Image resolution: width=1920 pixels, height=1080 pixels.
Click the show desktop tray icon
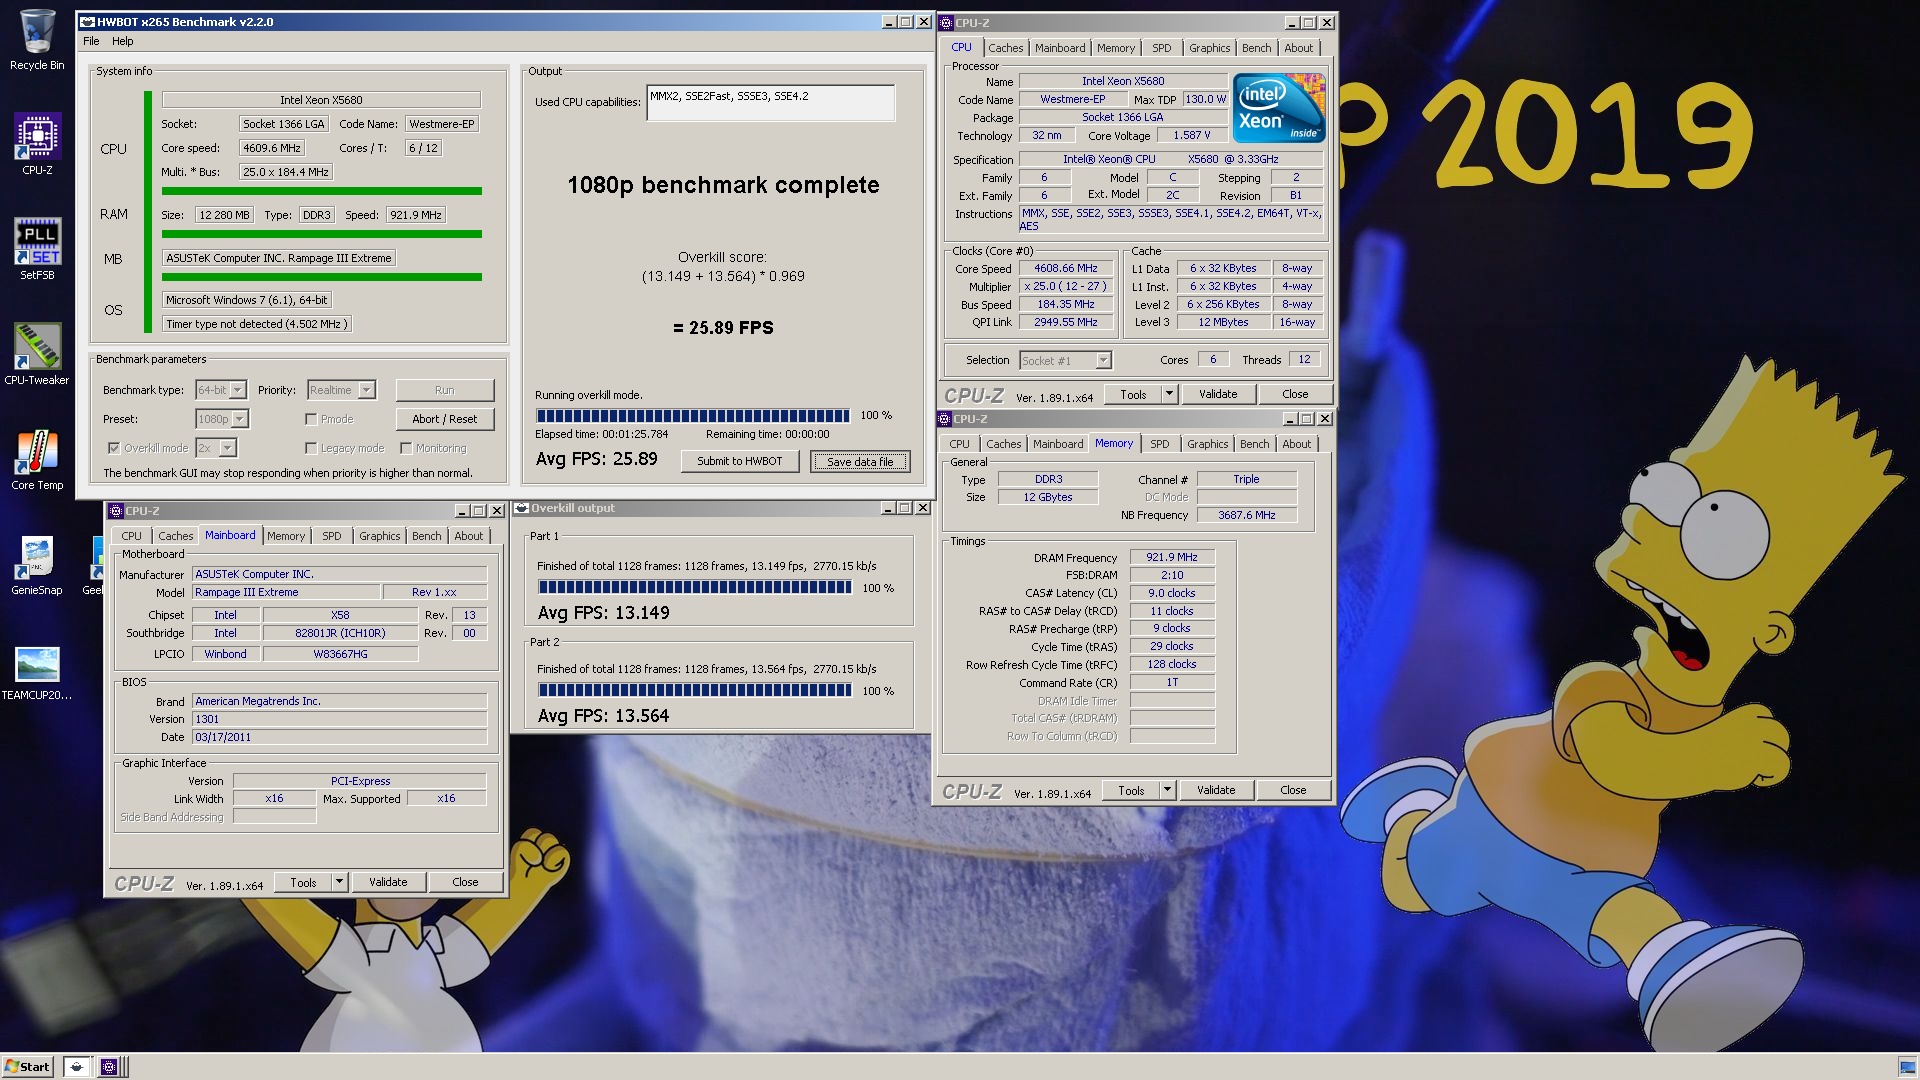tap(1906, 1066)
